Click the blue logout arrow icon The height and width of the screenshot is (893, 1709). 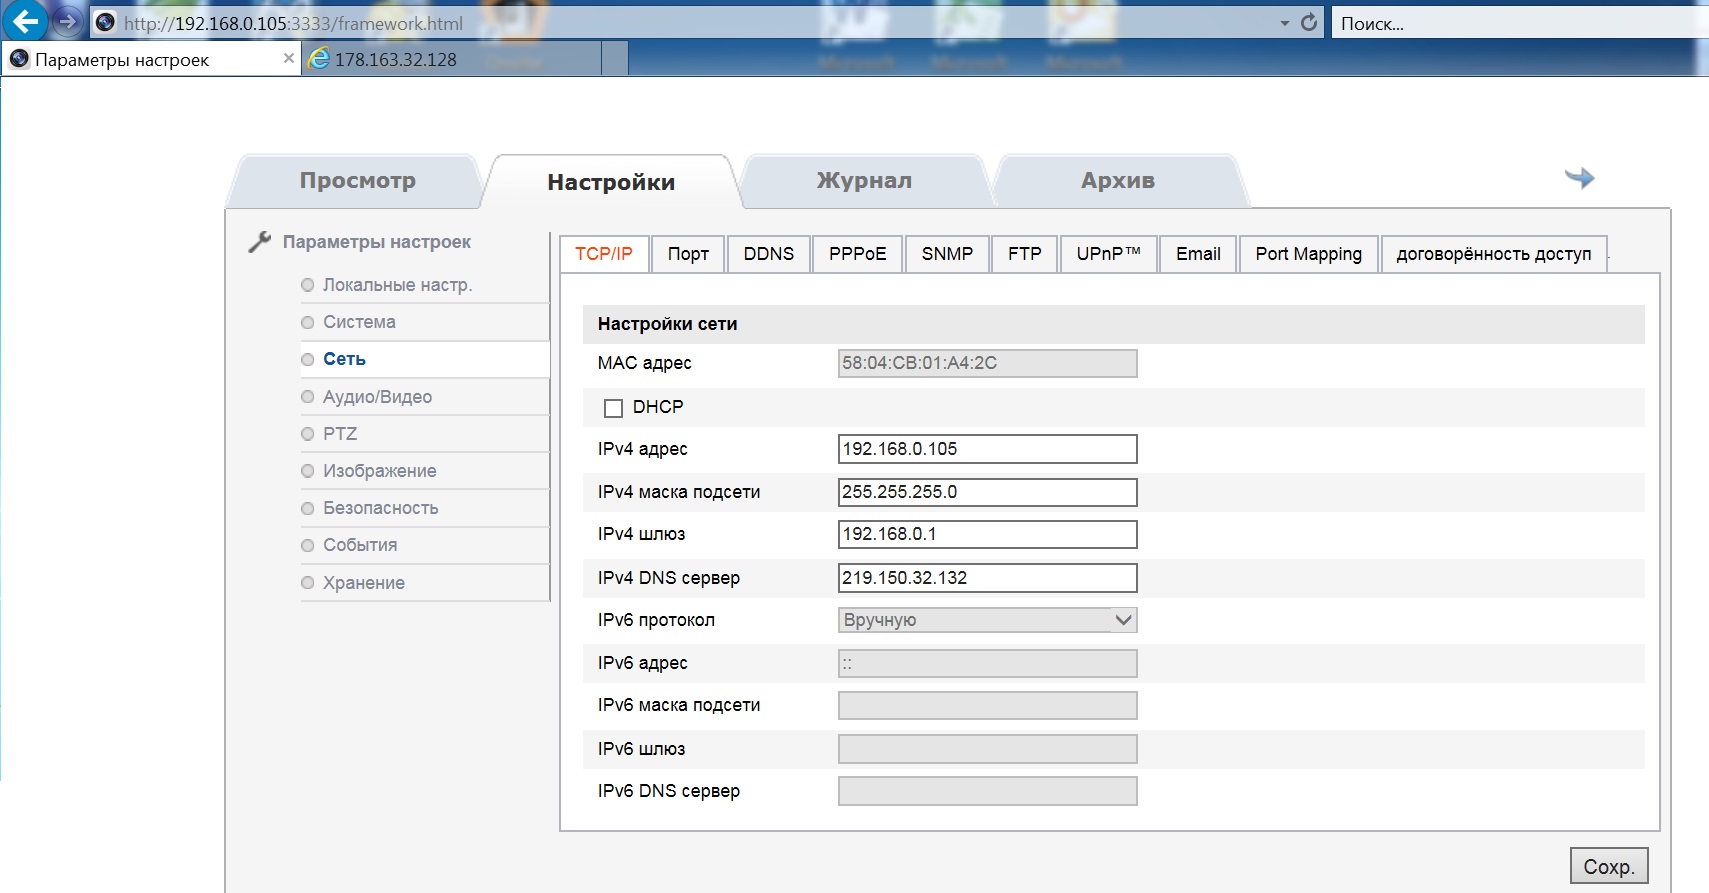(x=1579, y=178)
